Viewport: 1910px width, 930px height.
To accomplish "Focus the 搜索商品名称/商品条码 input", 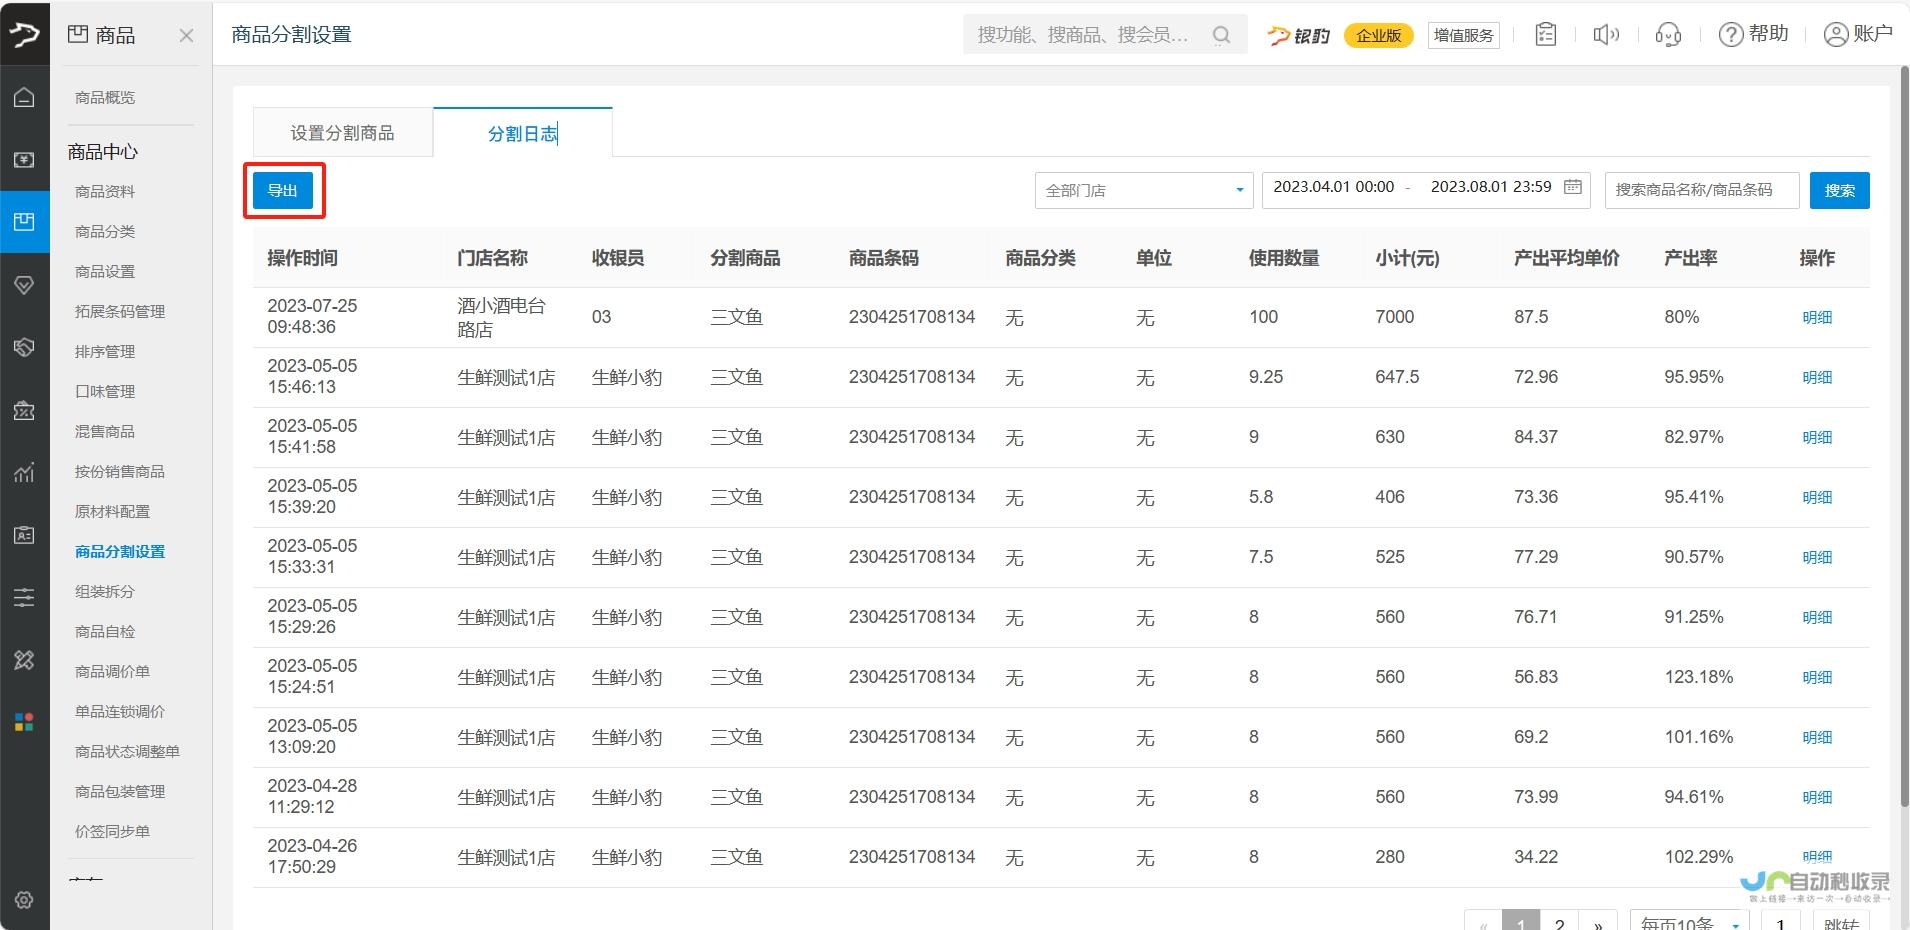I will click(x=1702, y=190).
